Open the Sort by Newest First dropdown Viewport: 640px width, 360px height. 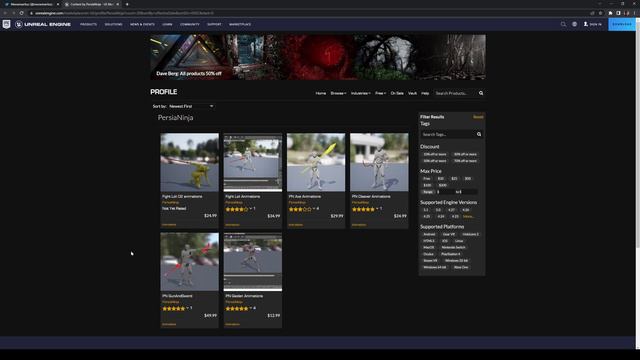pos(191,106)
